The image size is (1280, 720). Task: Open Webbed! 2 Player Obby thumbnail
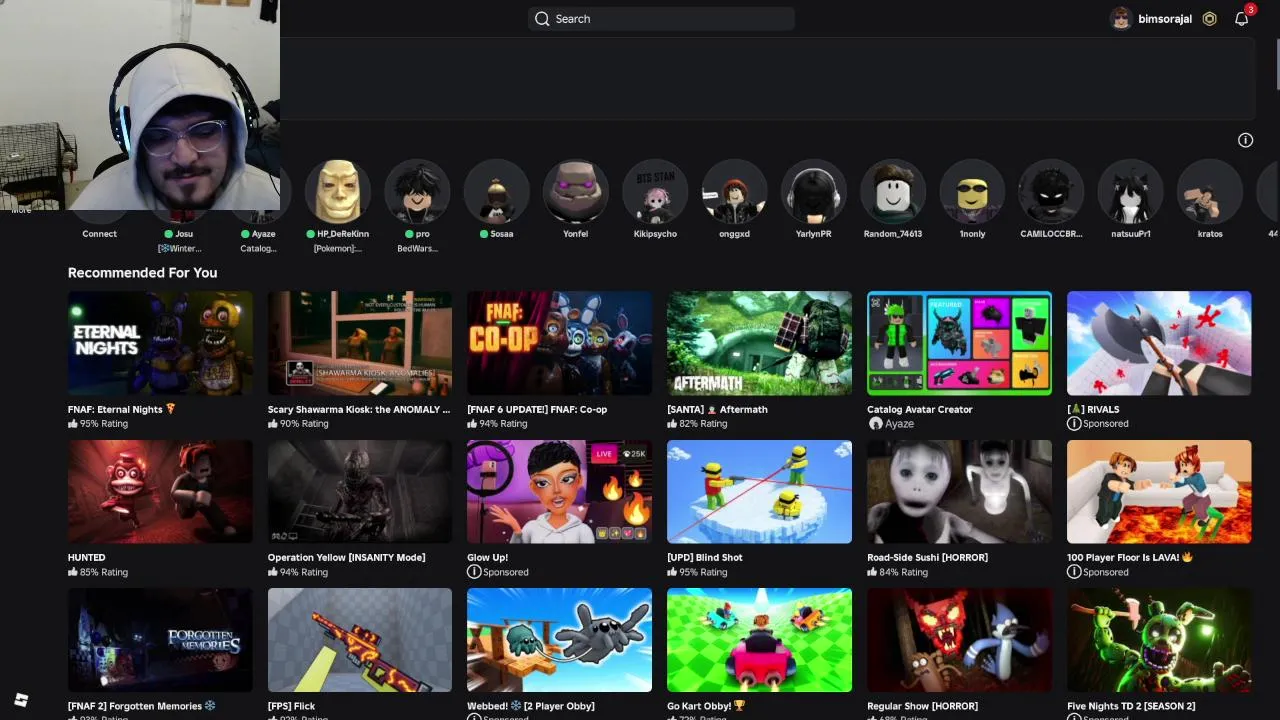click(x=559, y=640)
